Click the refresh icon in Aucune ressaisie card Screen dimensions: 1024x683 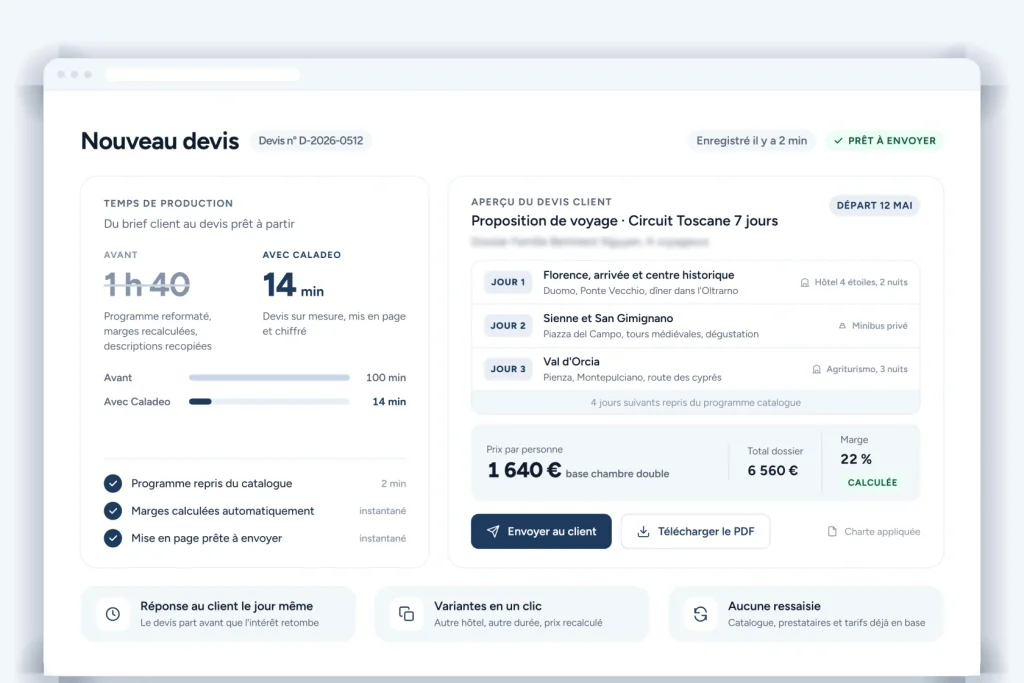tap(700, 614)
